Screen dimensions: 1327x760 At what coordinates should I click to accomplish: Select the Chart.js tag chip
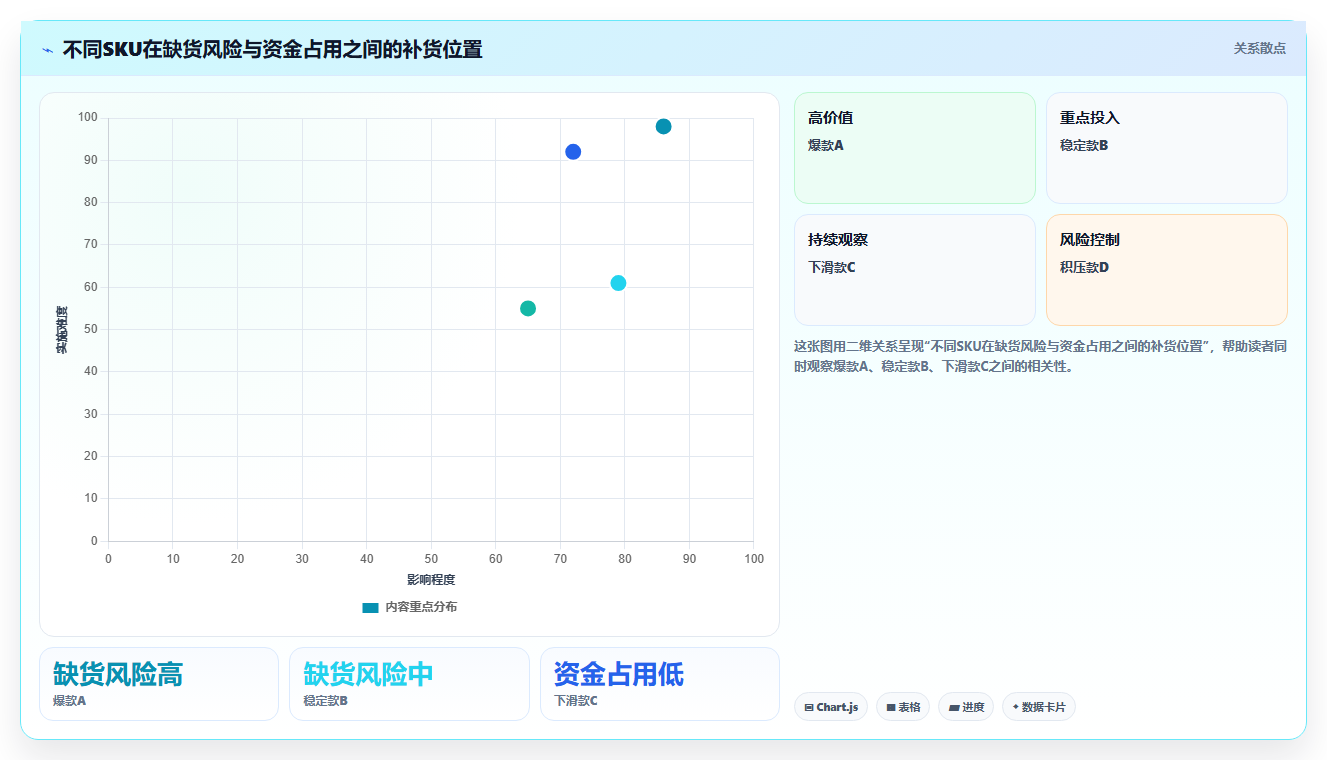click(831, 707)
